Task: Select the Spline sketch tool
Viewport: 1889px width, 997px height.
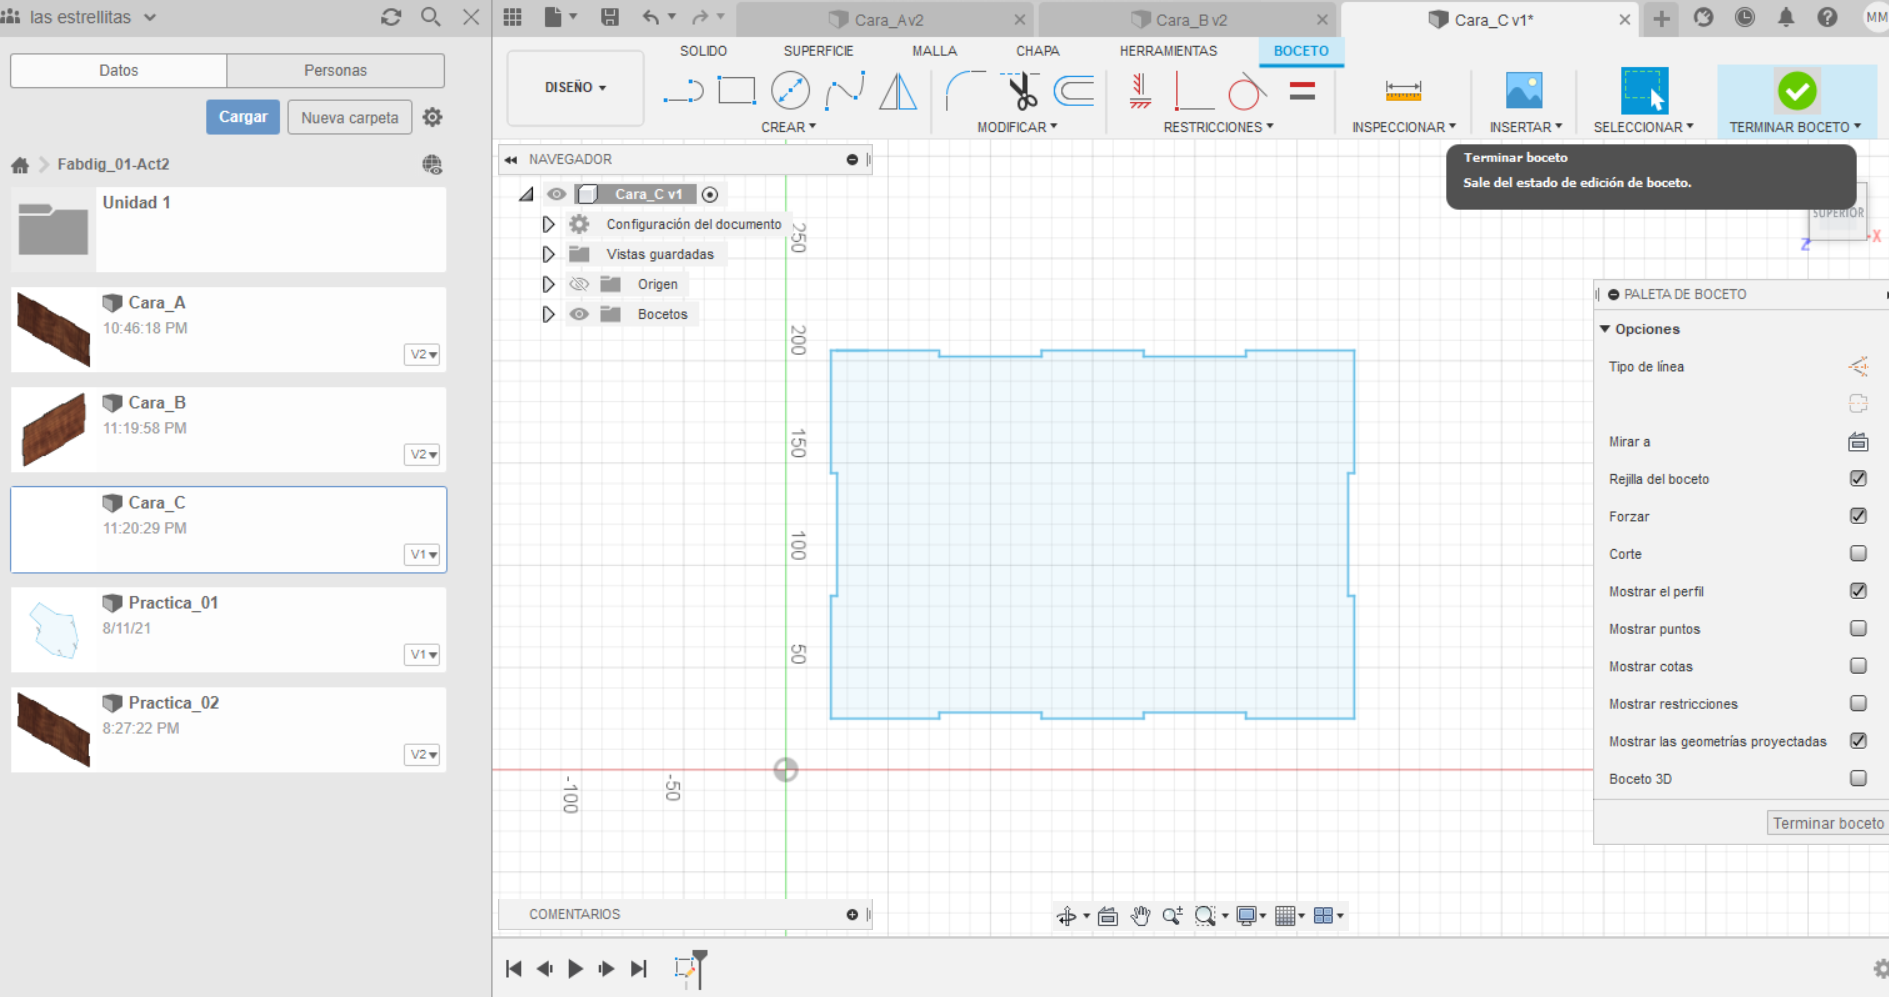Action: click(845, 91)
